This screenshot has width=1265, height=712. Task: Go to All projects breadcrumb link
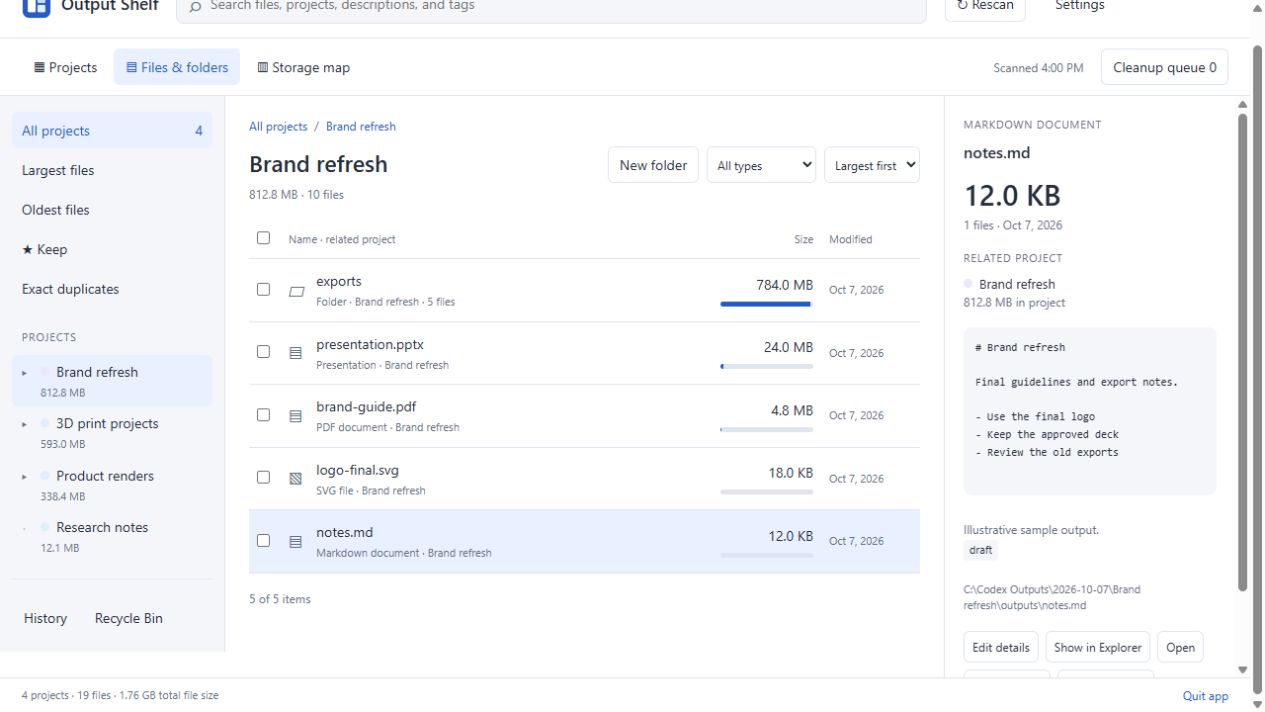pos(278,127)
